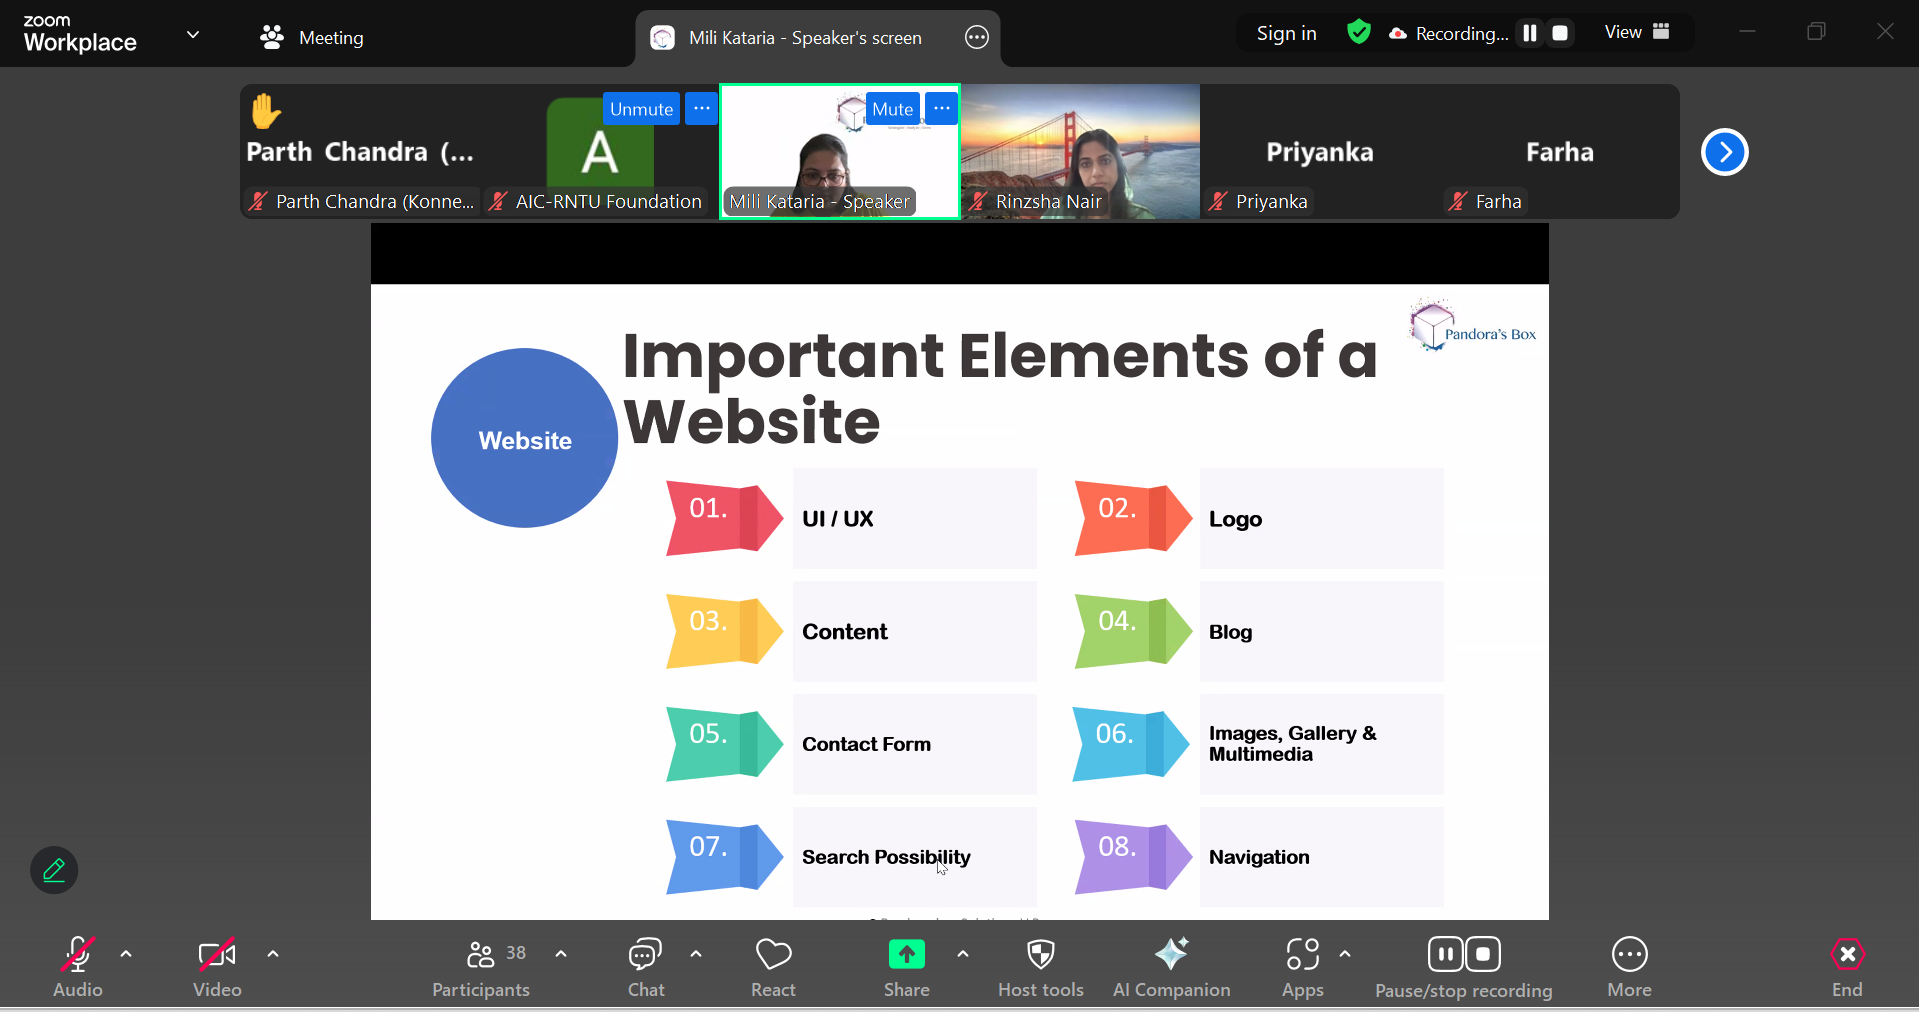Open Host tools shield icon
This screenshot has height=1012, width=1919.
coord(1040,956)
